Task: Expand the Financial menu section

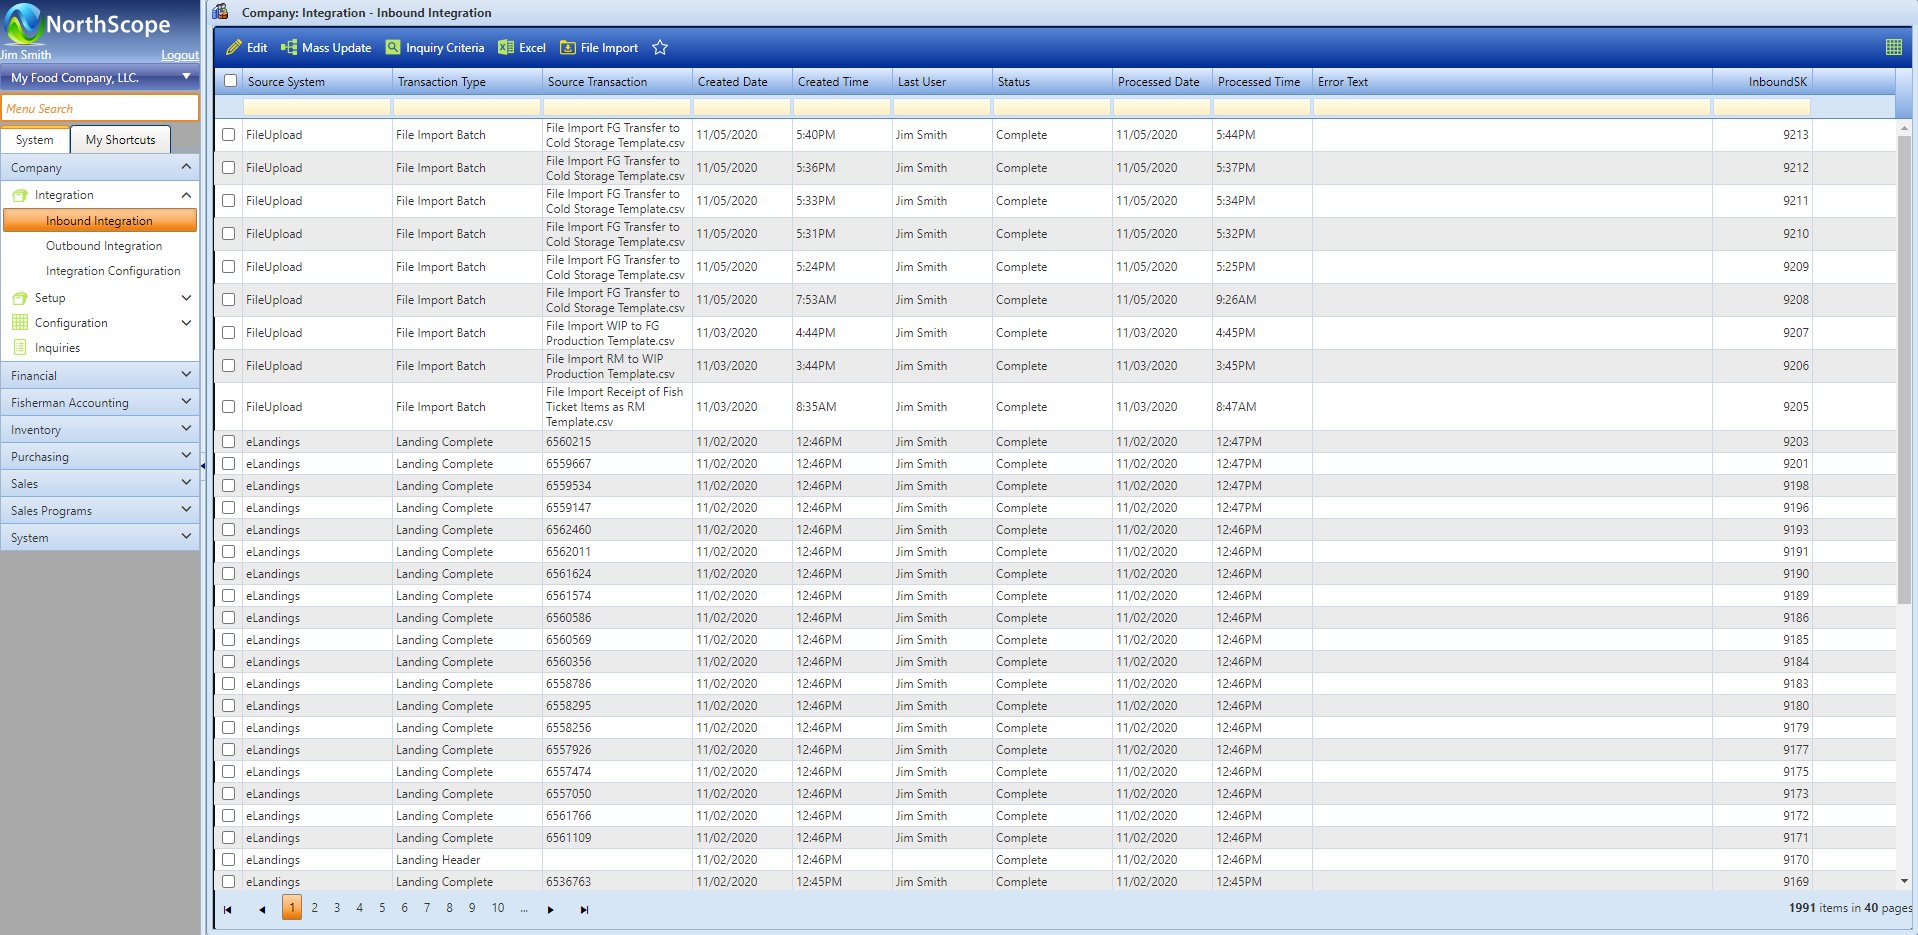Action: pos(100,375)
